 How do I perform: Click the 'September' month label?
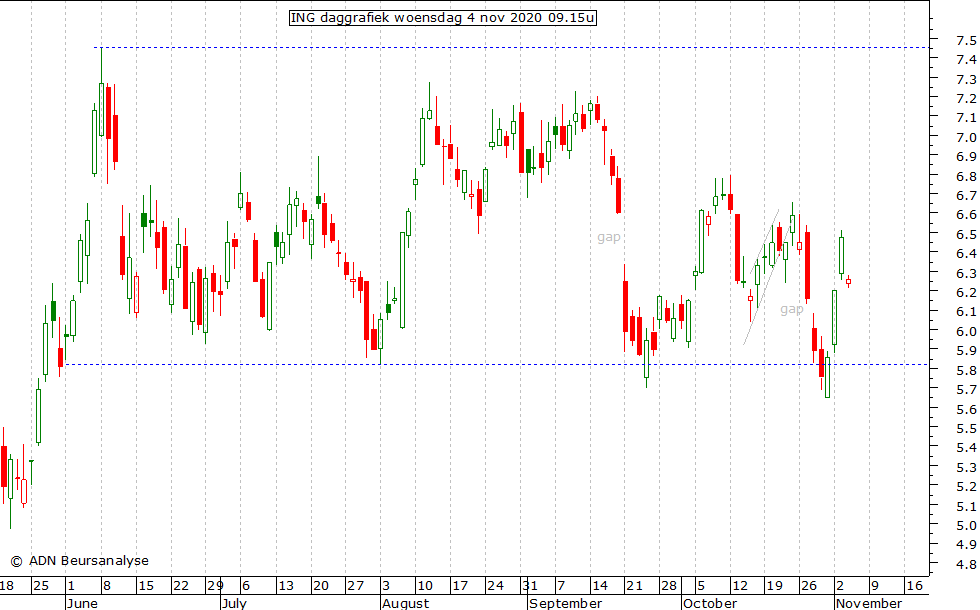pyautogui.click(x=566, y=603)
